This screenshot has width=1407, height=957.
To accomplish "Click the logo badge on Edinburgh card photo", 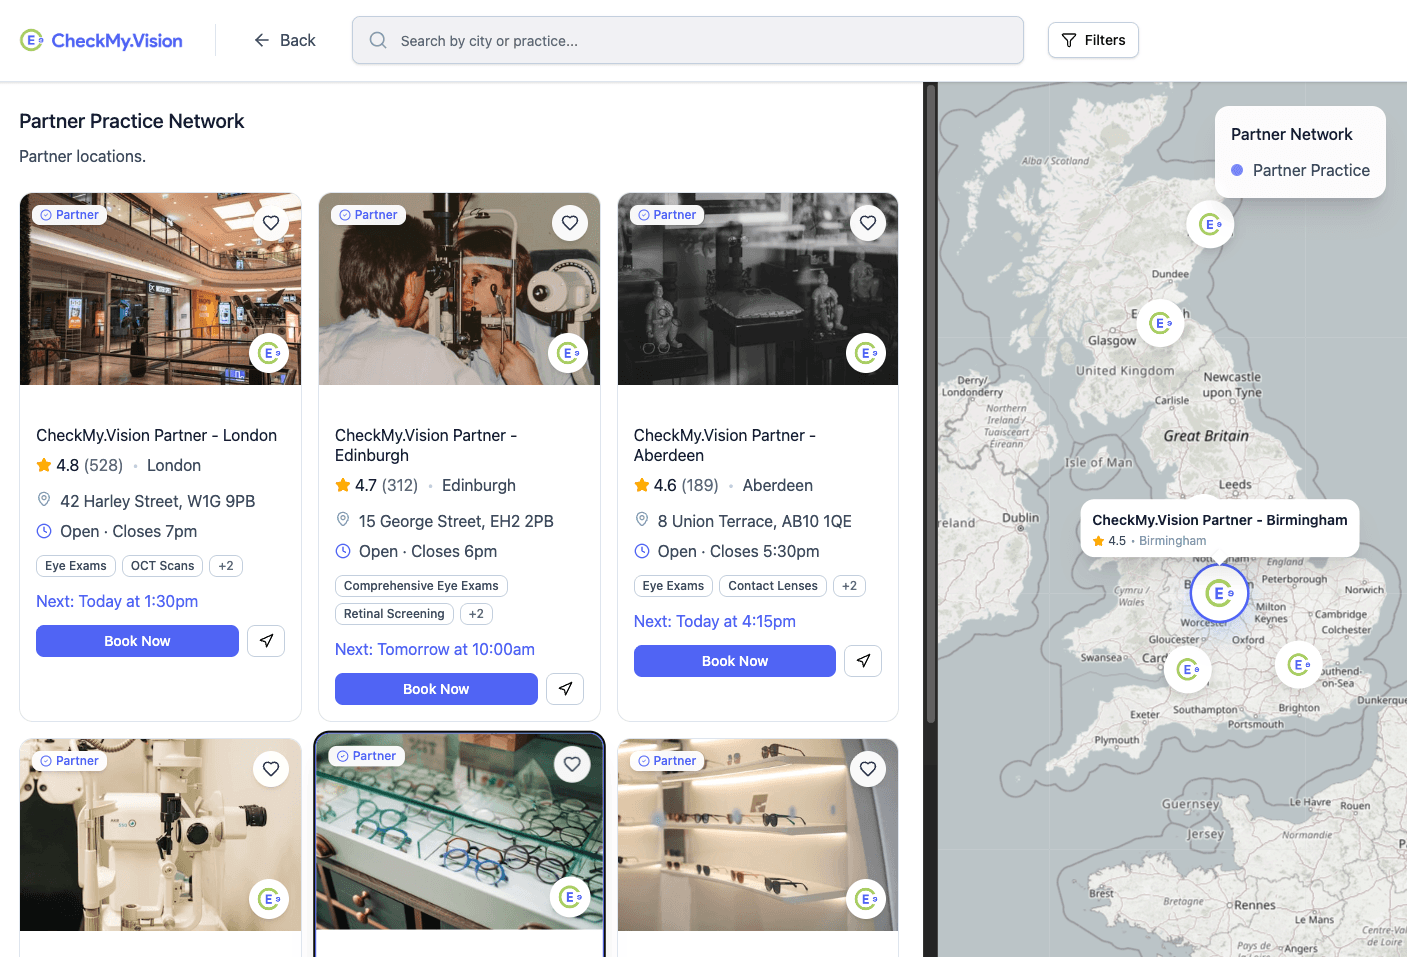I will (x=568, y=353).
